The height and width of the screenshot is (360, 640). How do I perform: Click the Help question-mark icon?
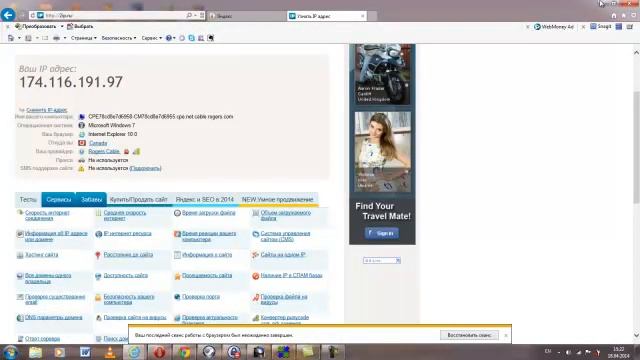[169, 38]
